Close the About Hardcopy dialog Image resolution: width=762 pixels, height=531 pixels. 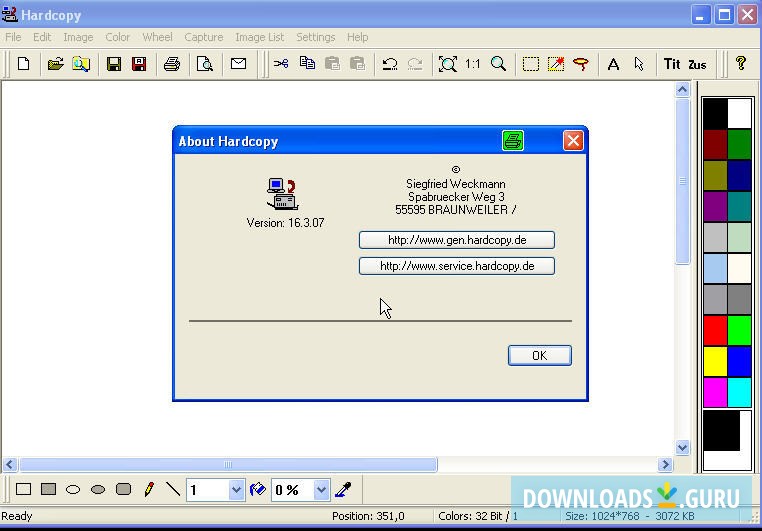pyautogui.click(x=573, y=141)
